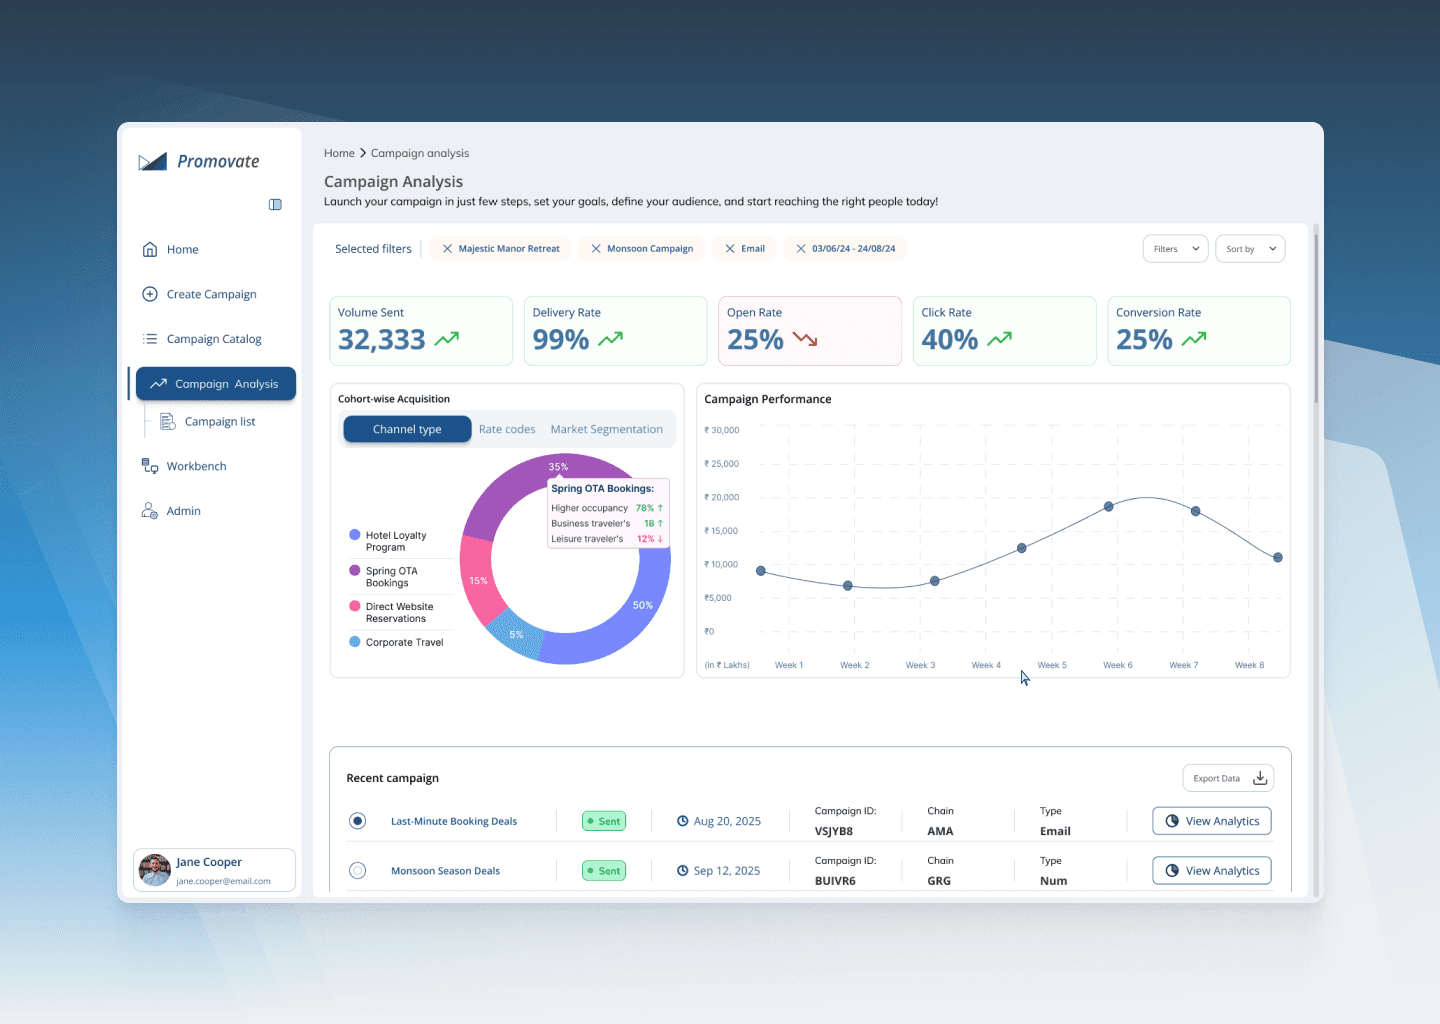
Task: Select the Last-Minute Booking Deals radio button
Action: coord(357,821)
